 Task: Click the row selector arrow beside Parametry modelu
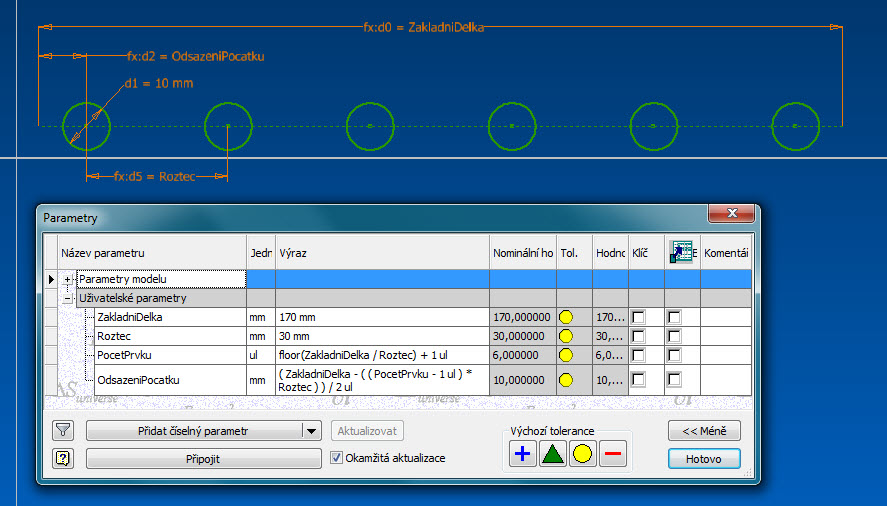pyautogui.click(x=51, y=279)
